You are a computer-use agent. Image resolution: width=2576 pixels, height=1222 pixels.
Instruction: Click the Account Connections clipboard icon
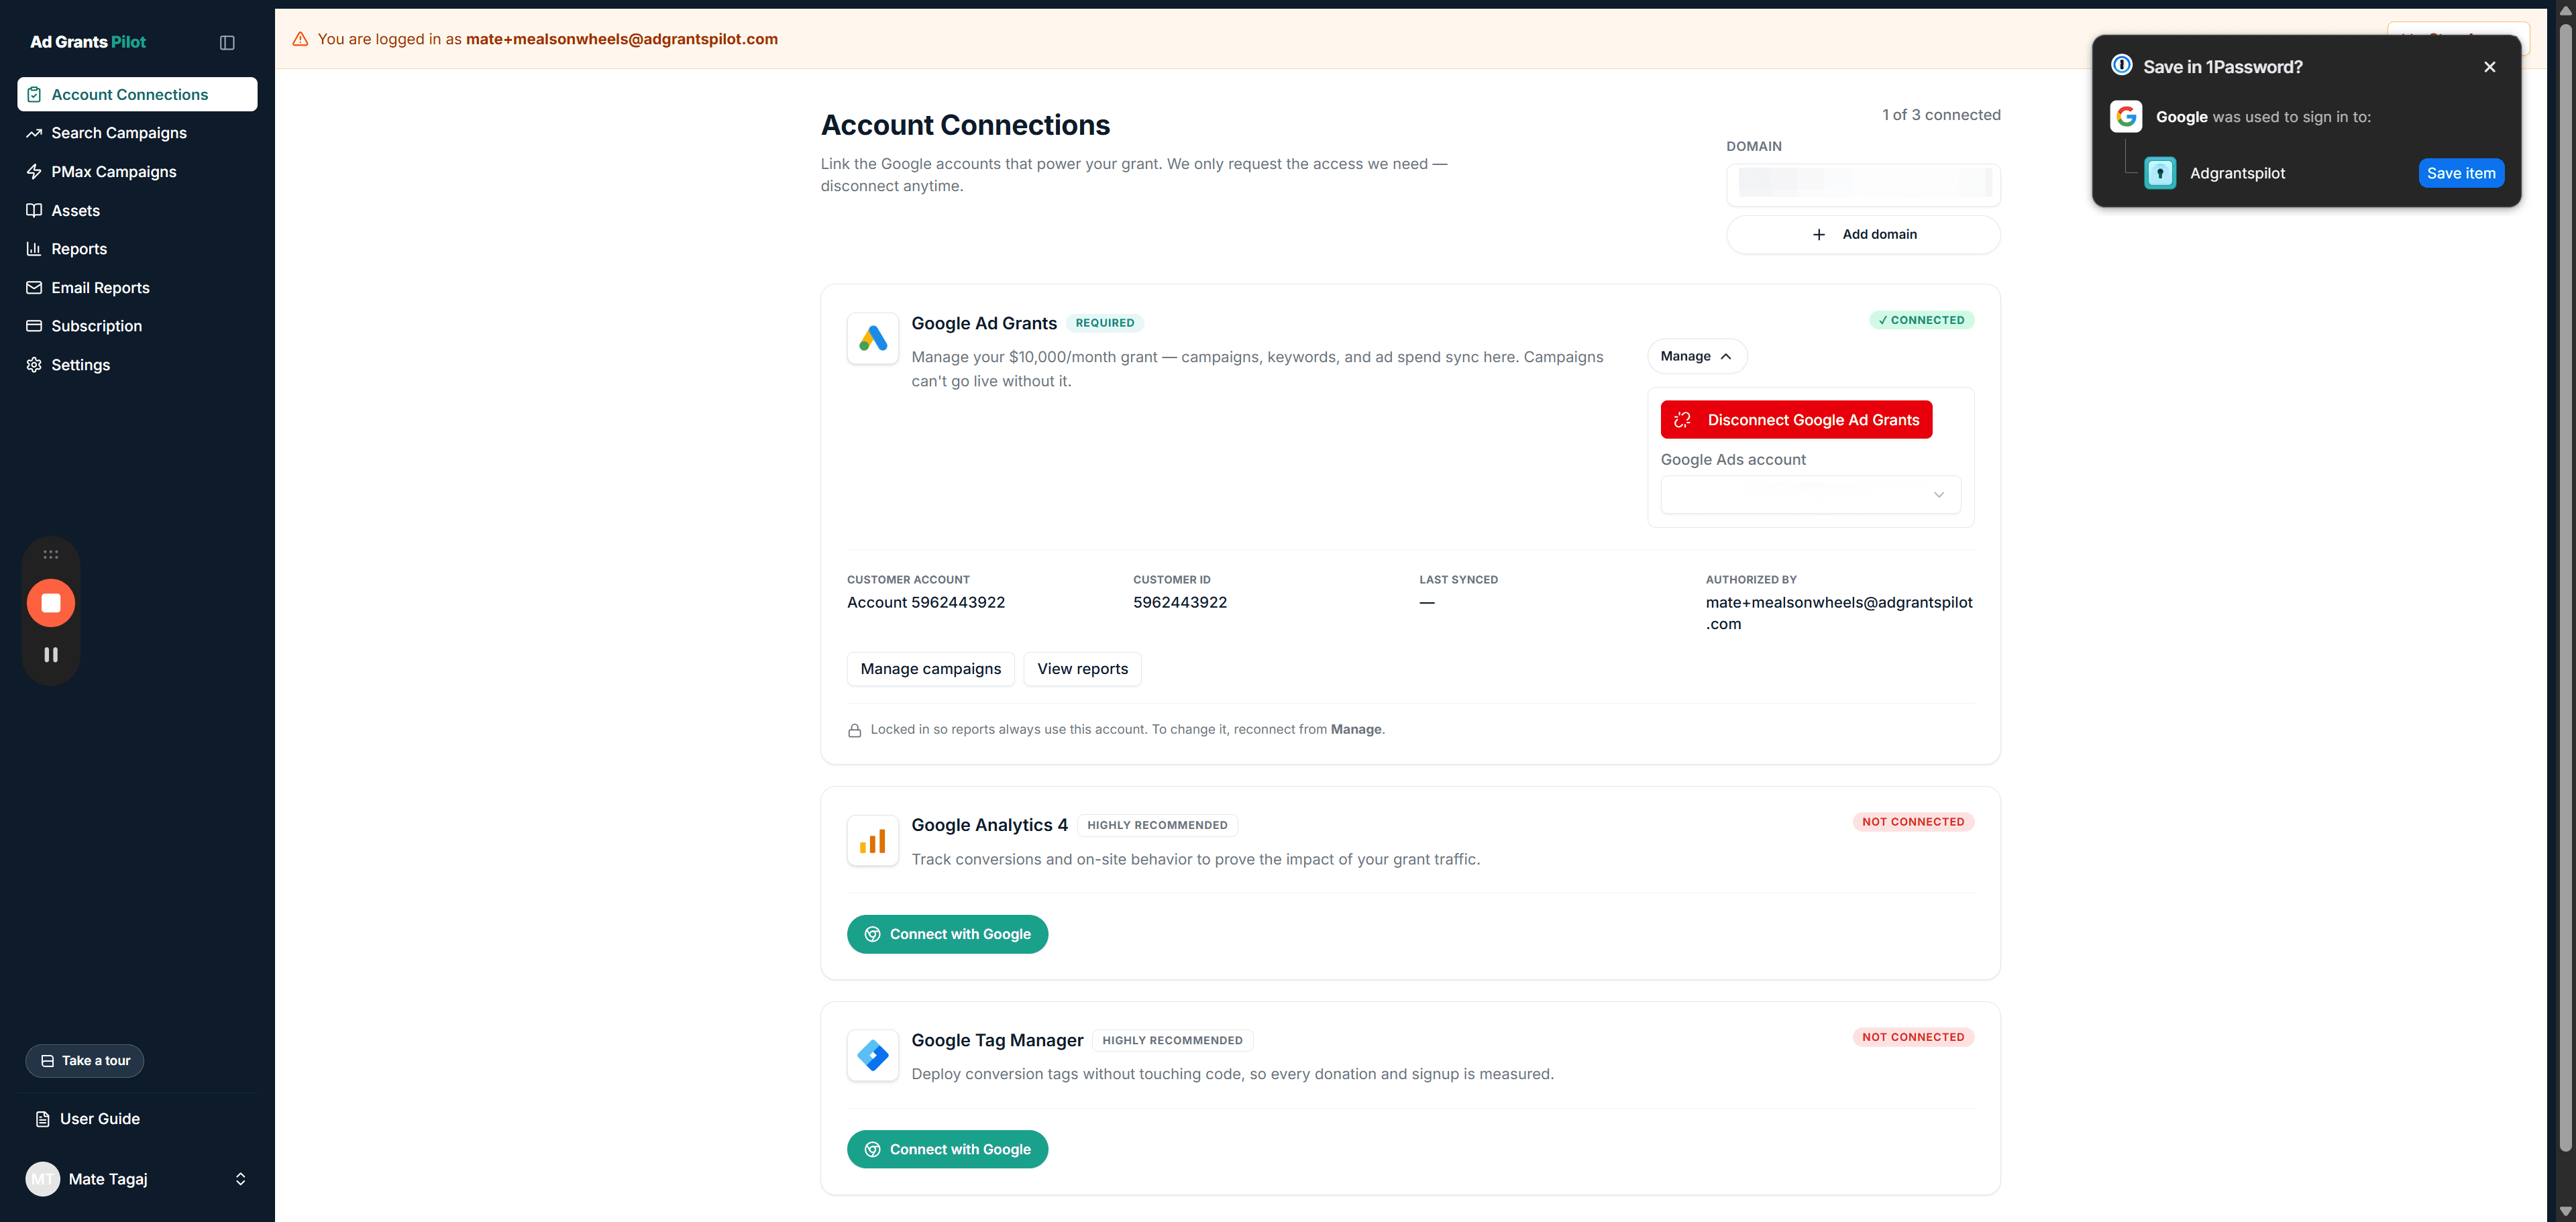pos(34,94)
